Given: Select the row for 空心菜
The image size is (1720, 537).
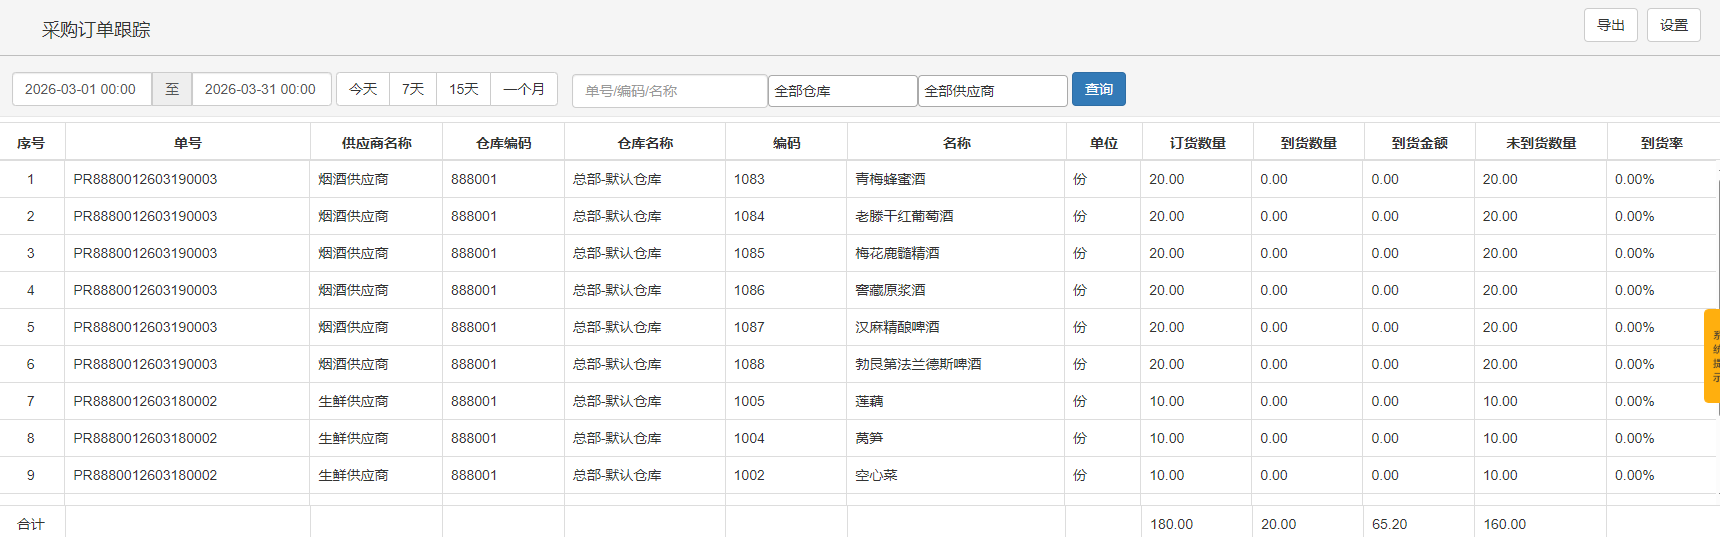Looking at the screenshot, I should [x=876, y=475].
